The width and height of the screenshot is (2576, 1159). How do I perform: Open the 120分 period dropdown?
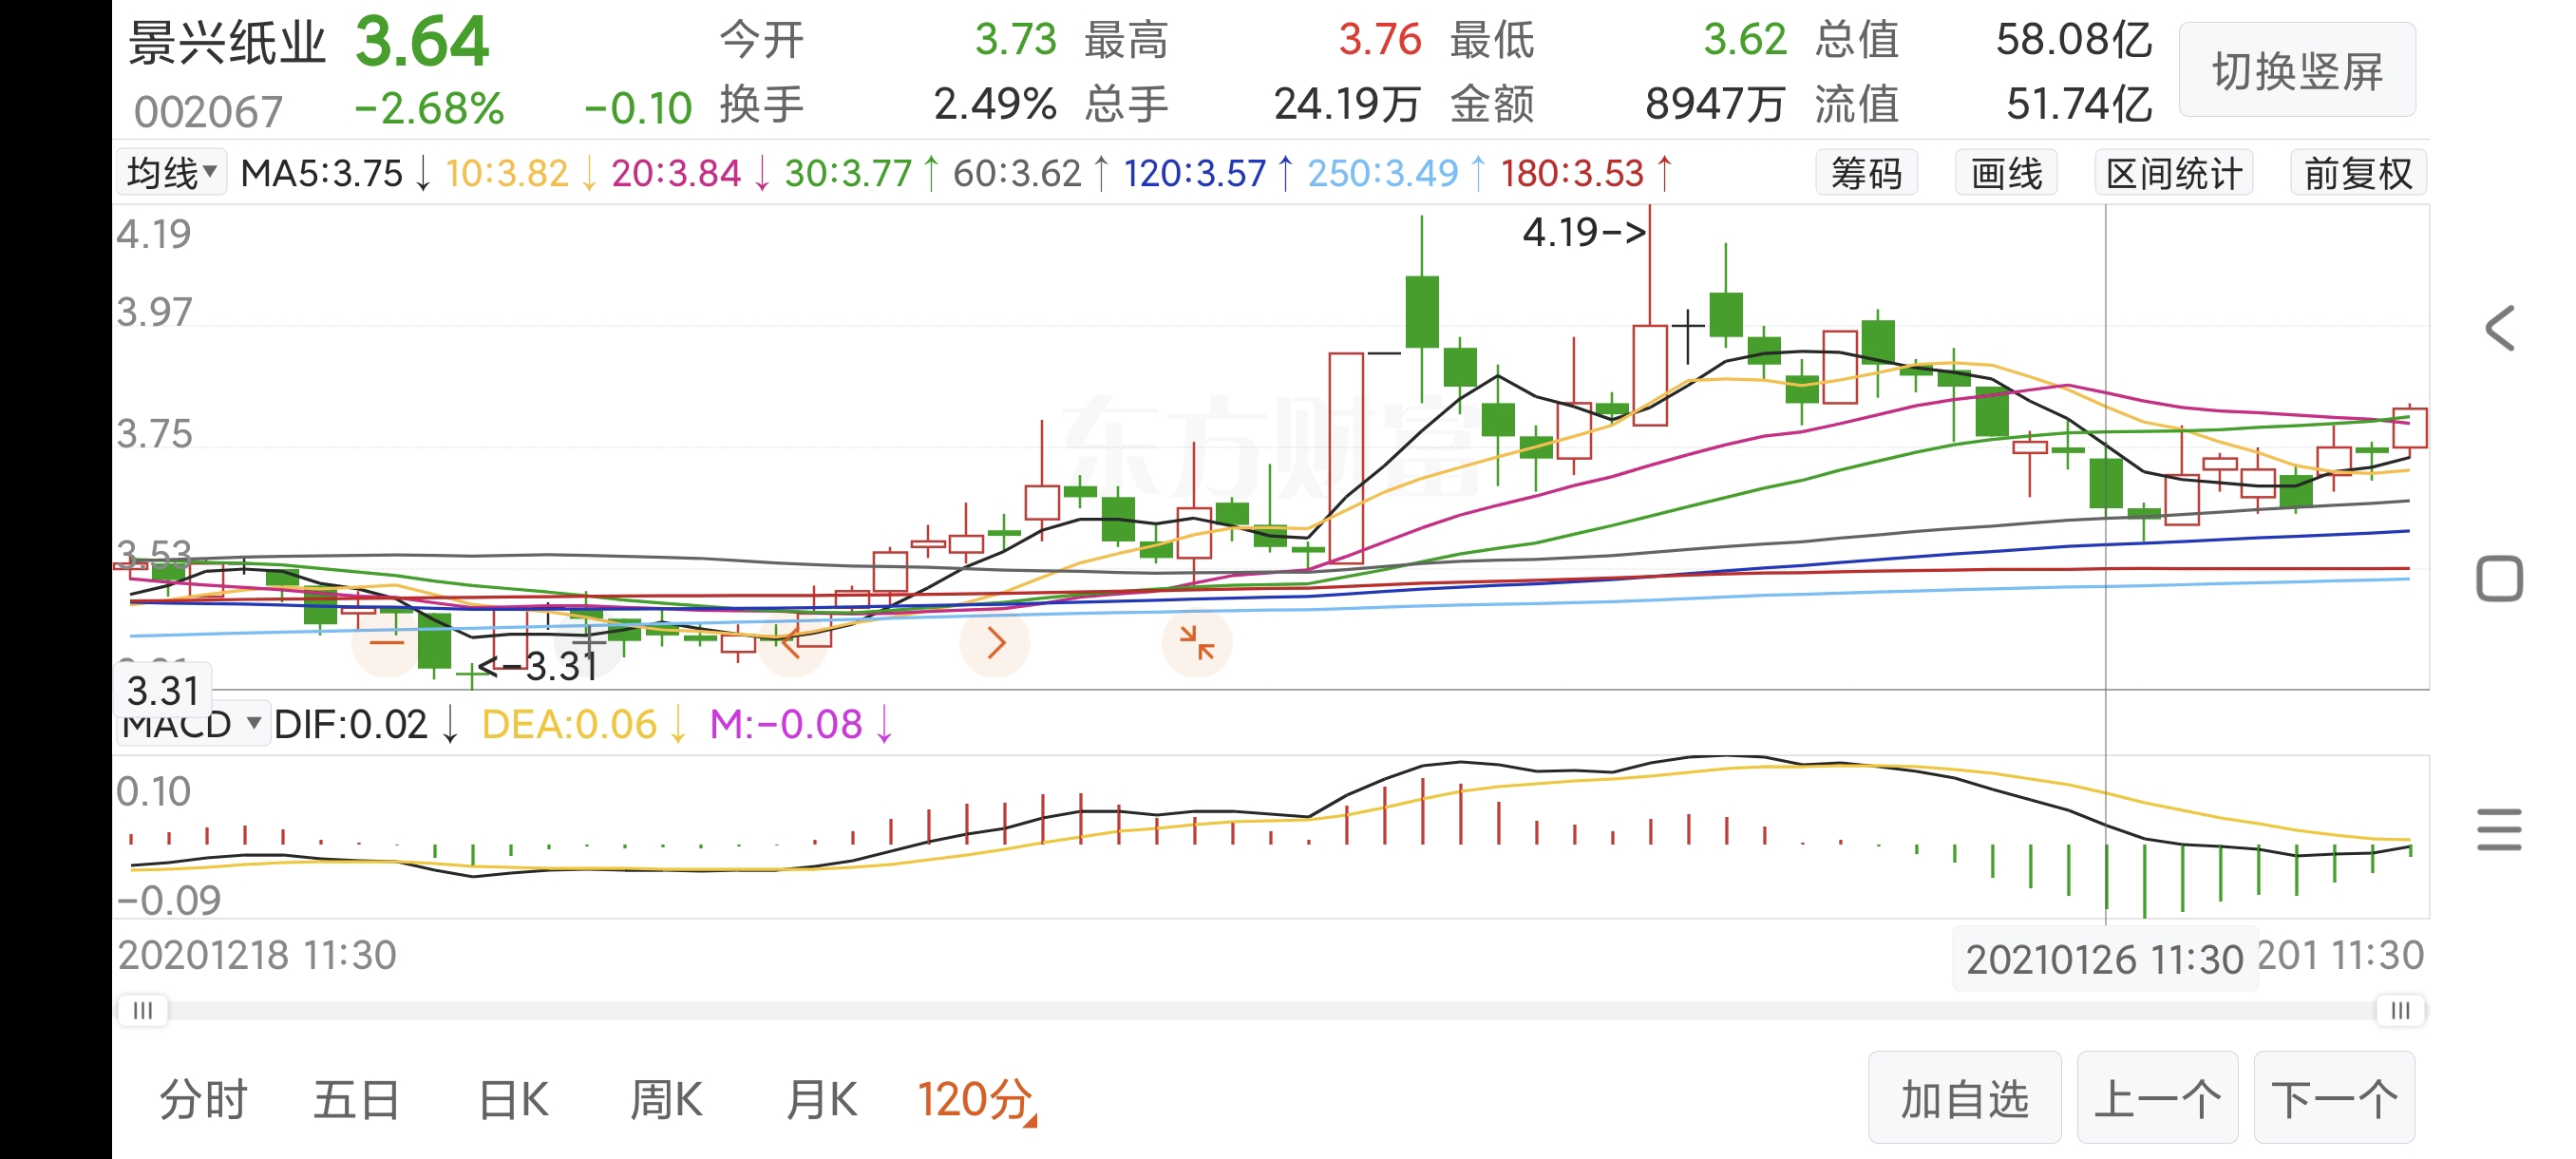pyautogui.click(x=977, y=1100)
